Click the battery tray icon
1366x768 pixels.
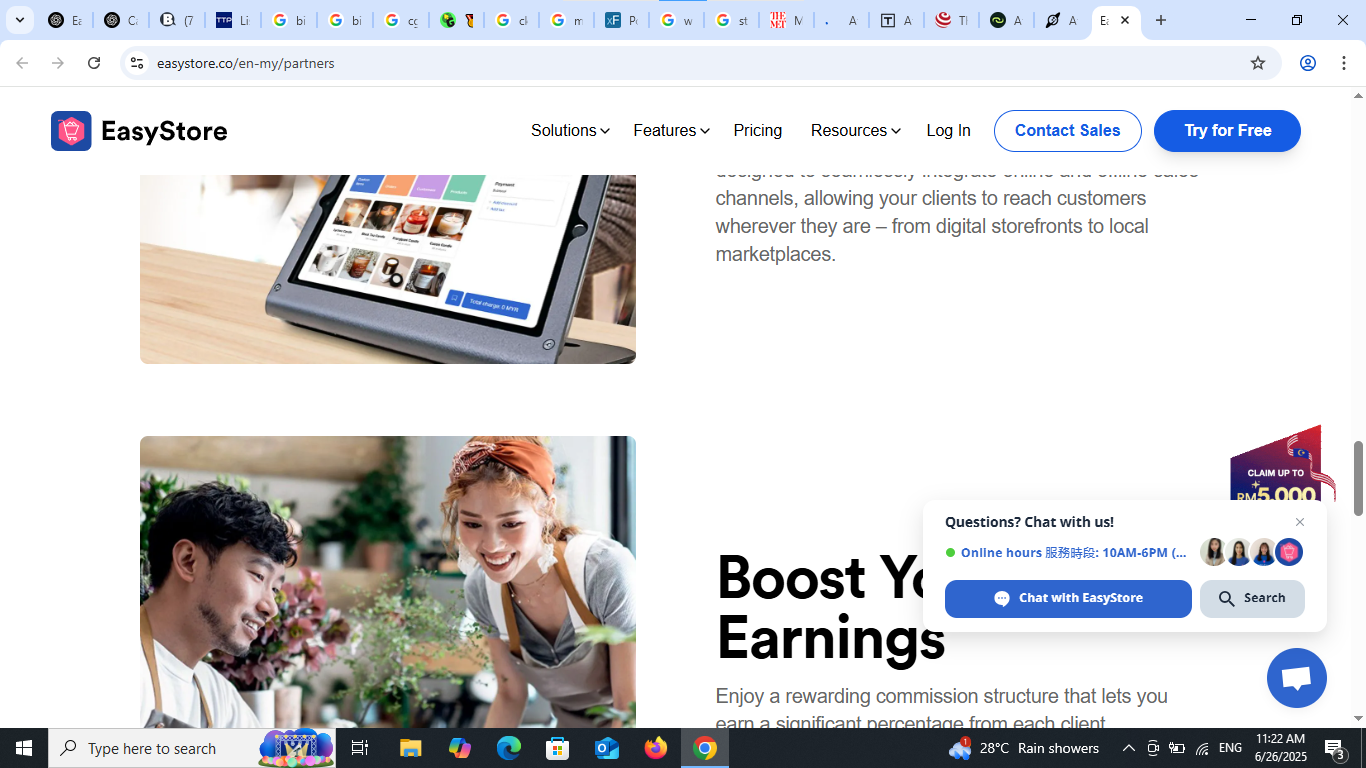(1177, 748)
